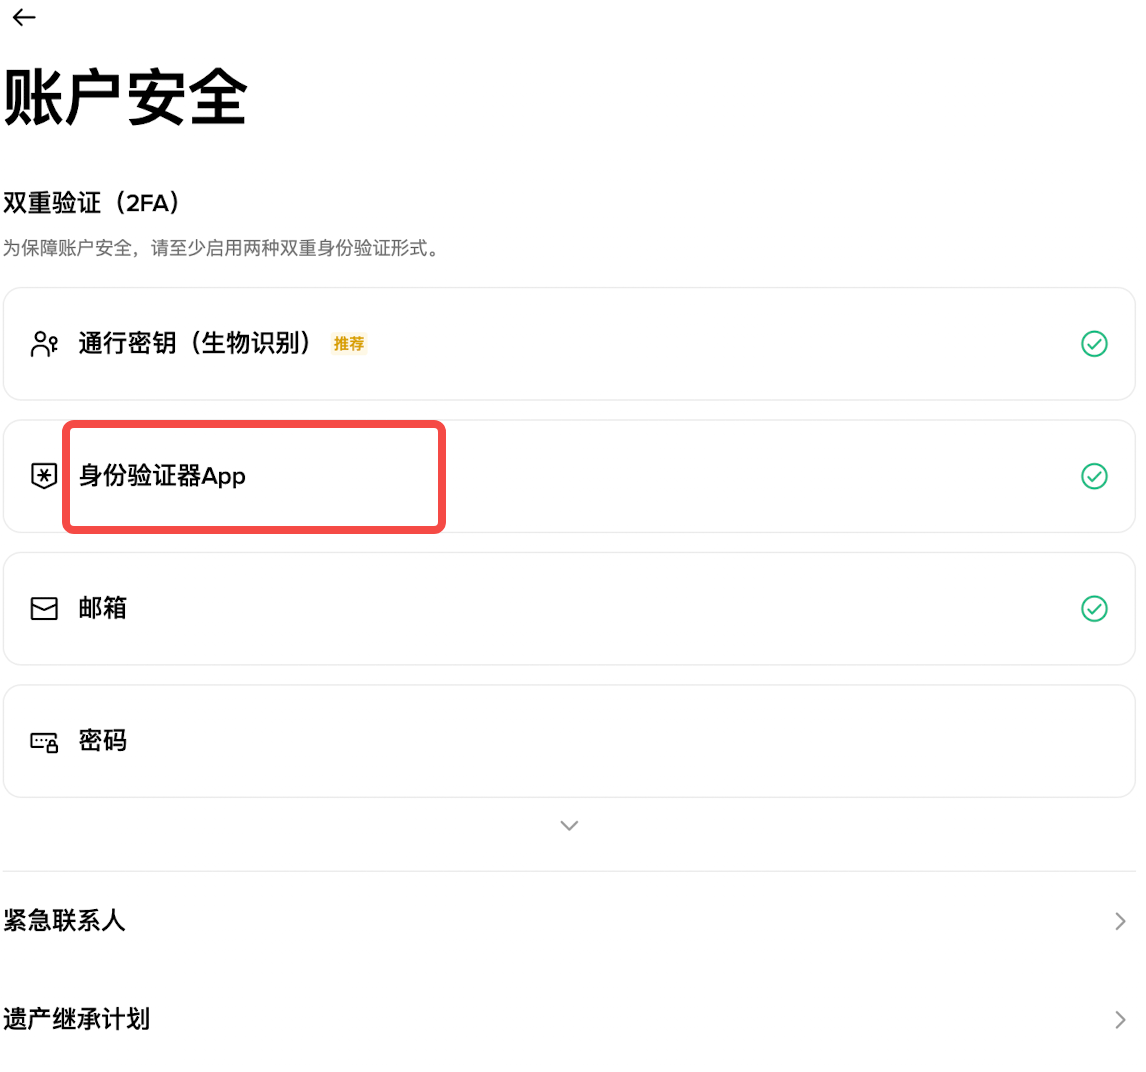1146x1072 pixels.
Task: Click the 双重验证（2FA）section heading
Action: pos(95,203)
